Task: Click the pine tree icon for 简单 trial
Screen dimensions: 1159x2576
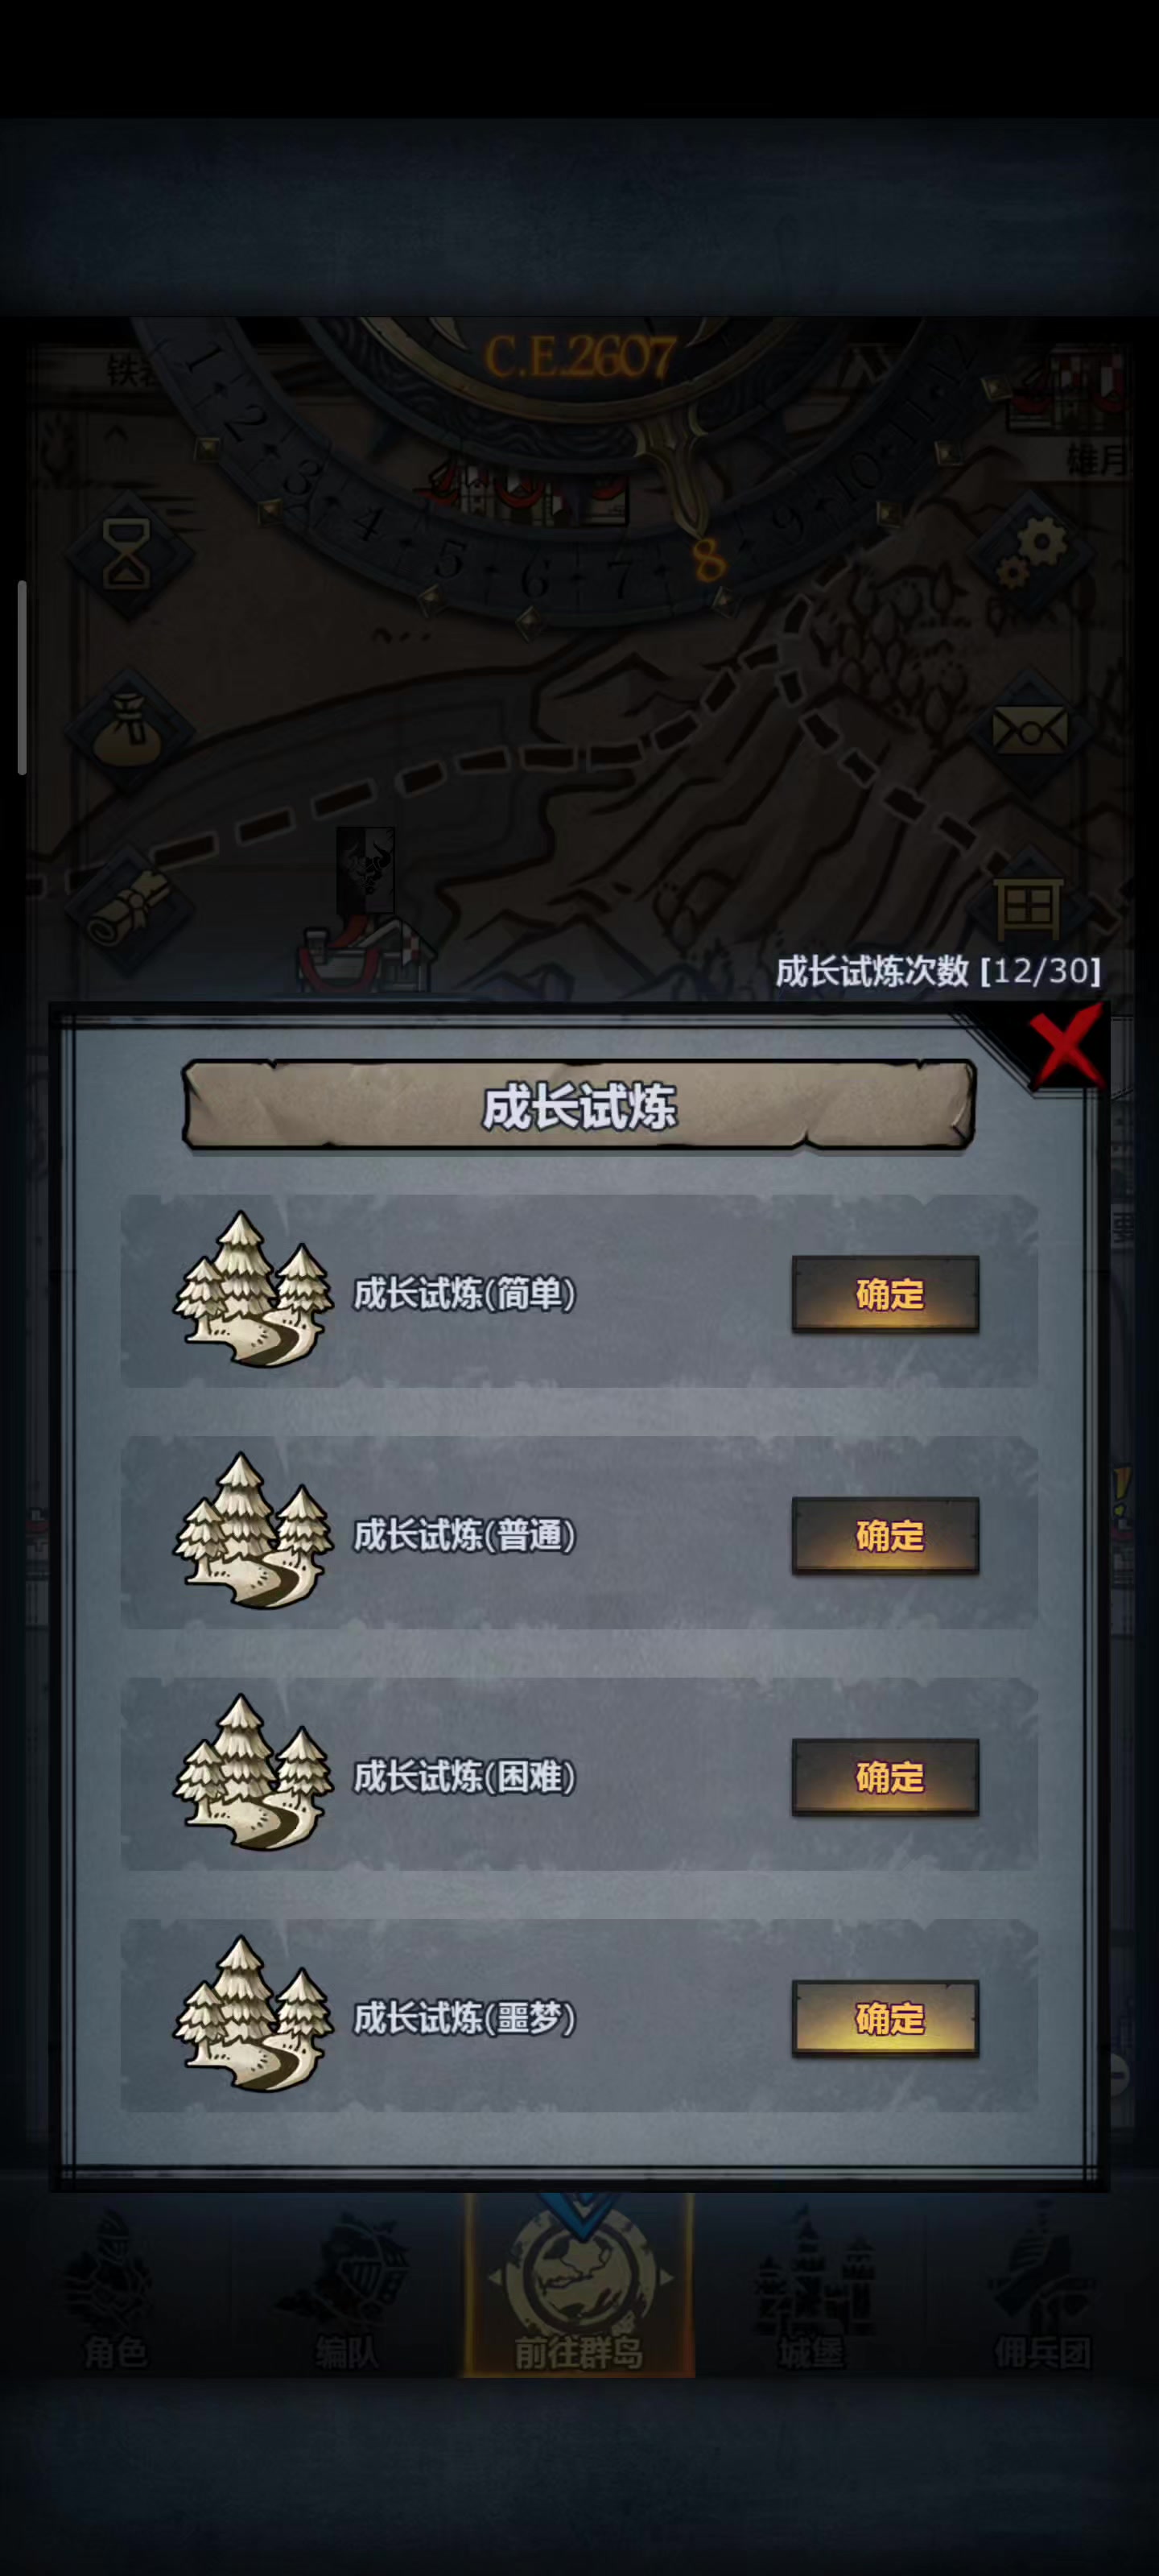Action: pyautogui.click(x=253, y=1289)
